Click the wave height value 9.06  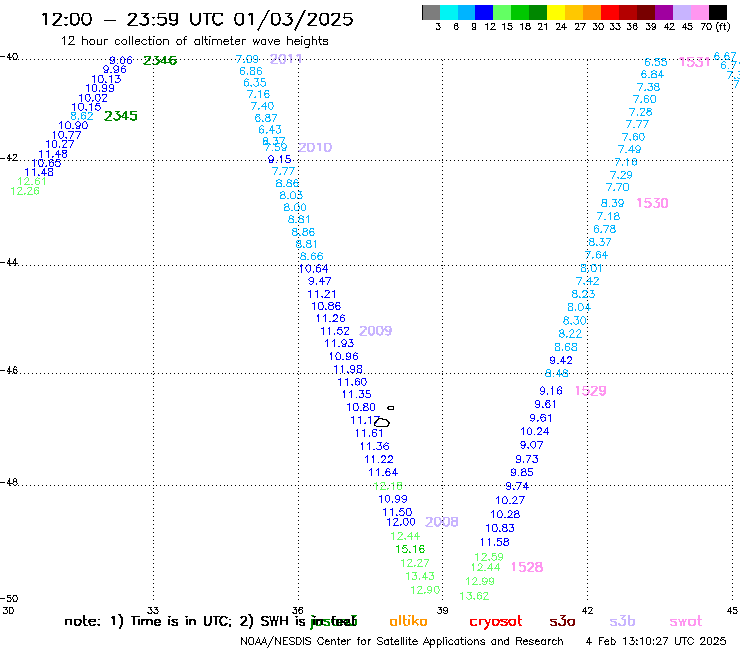coord(121,60)
